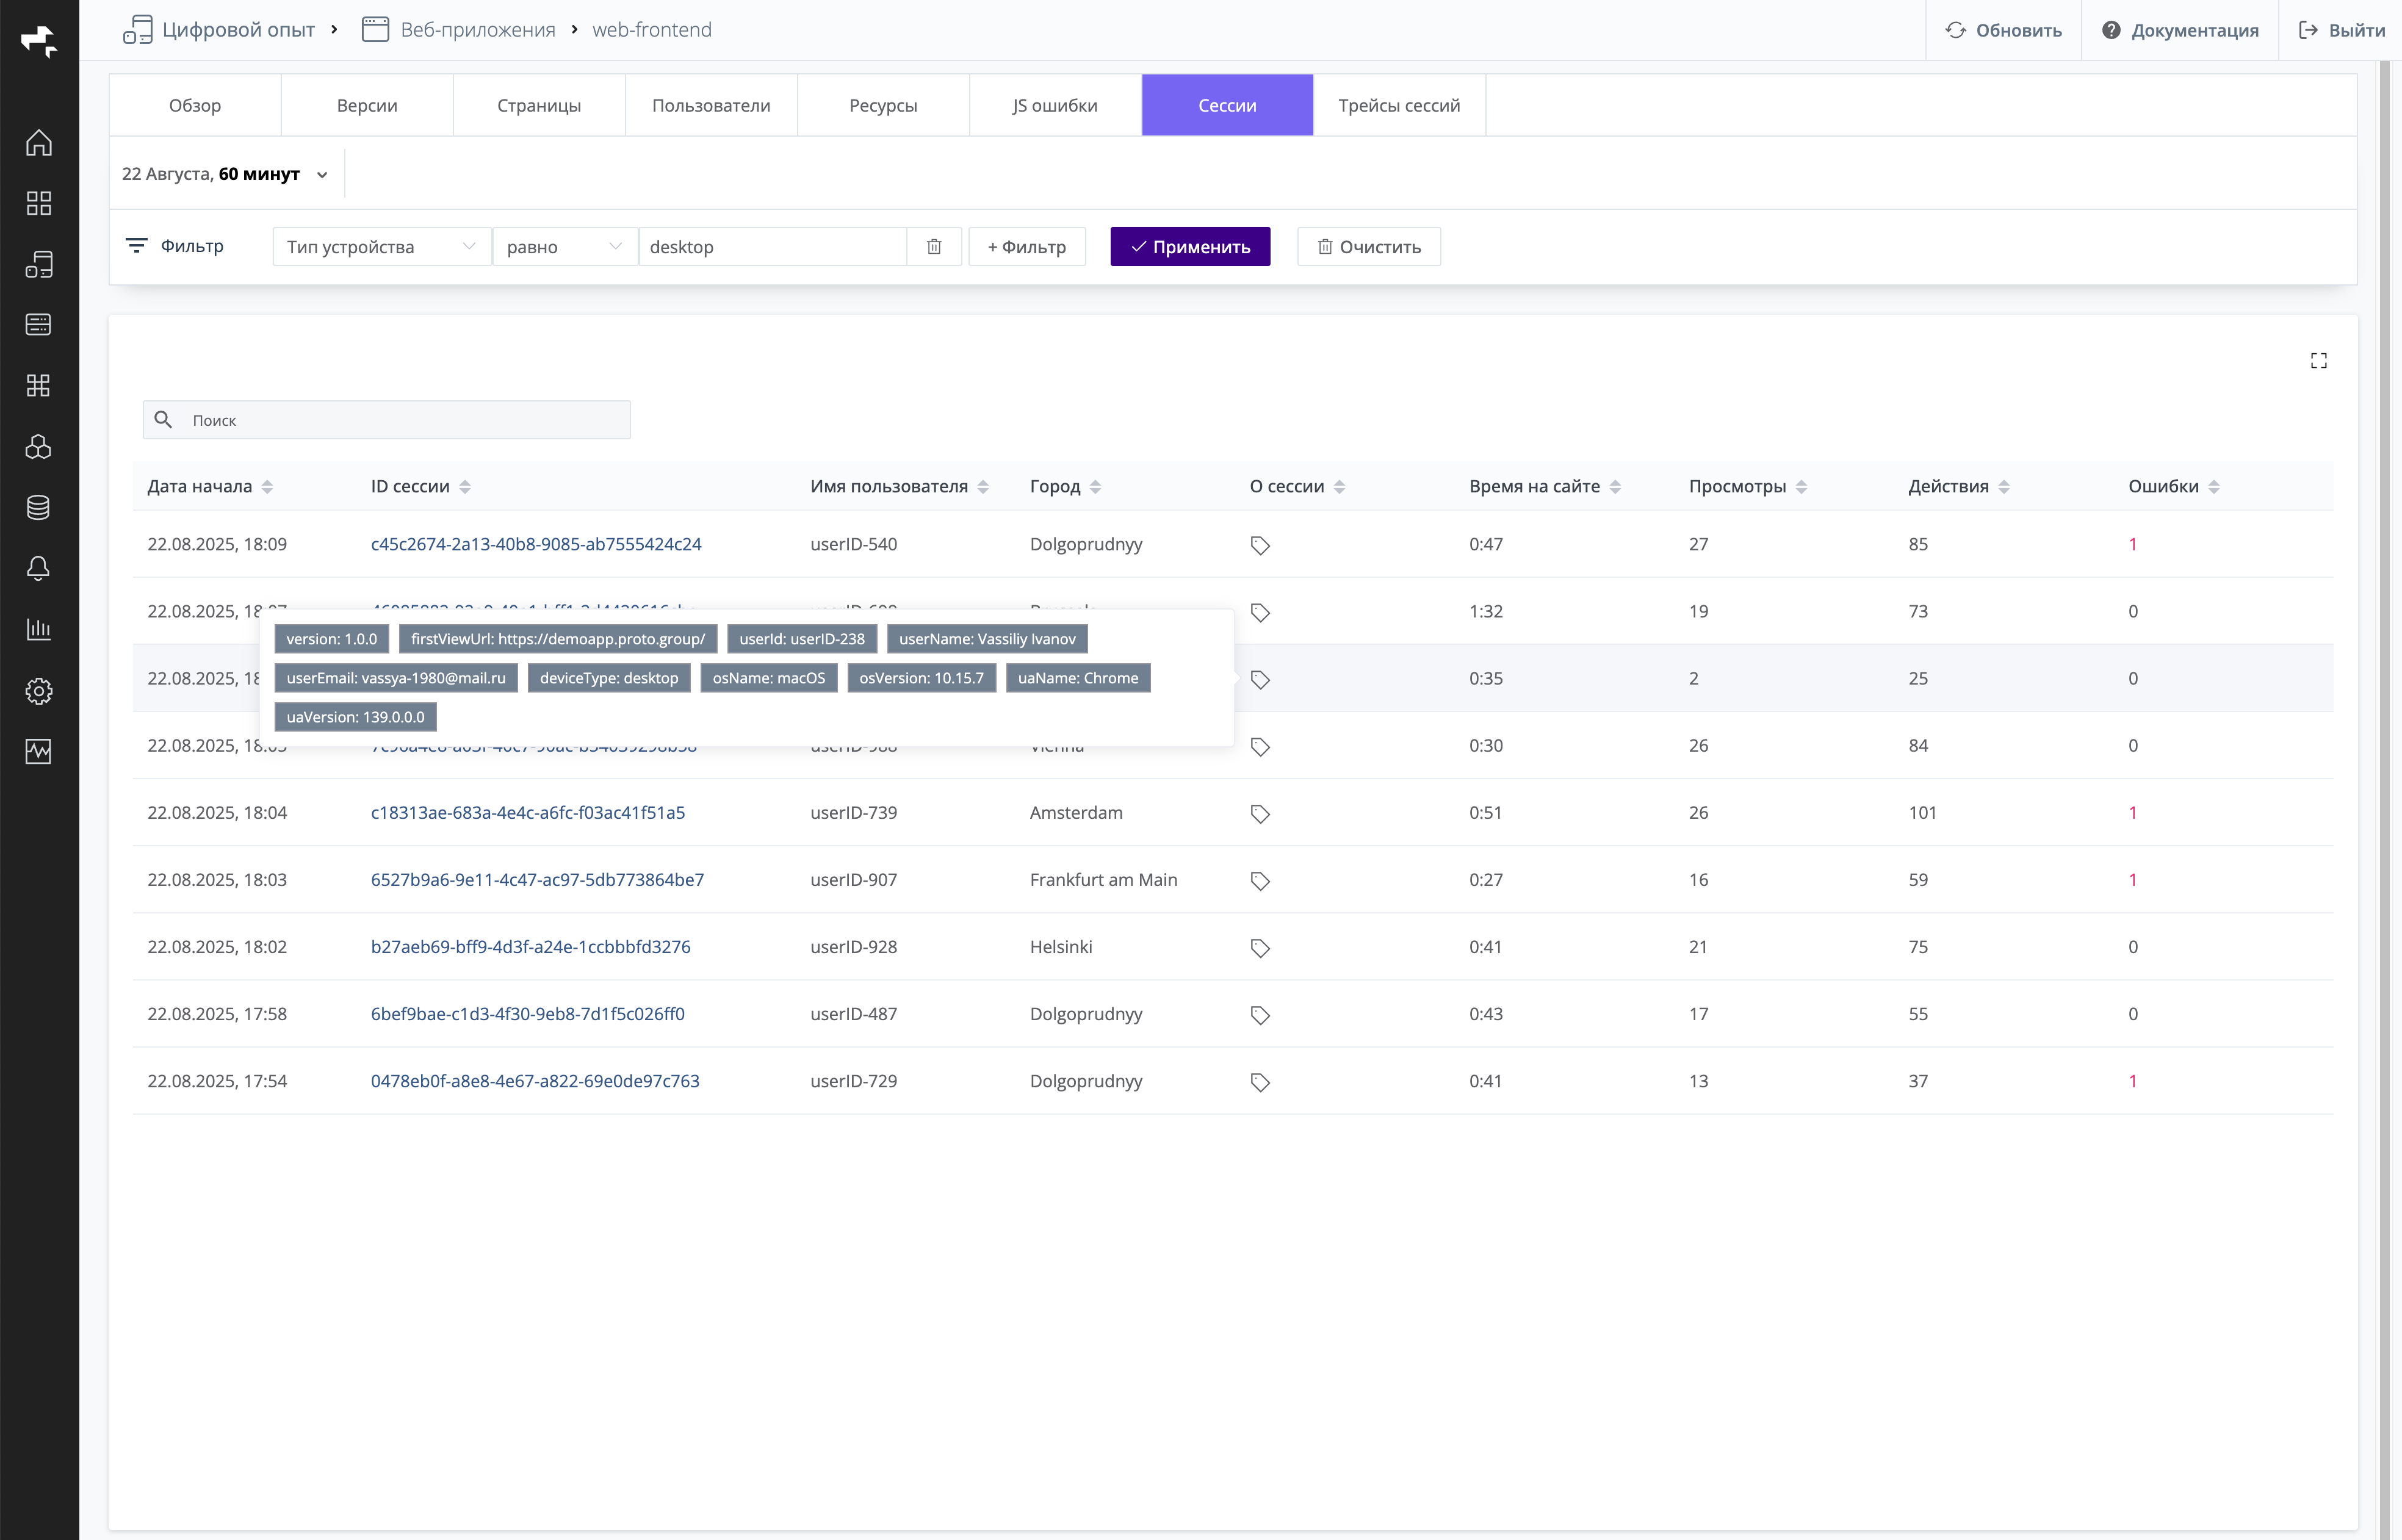Click tag icon for session c45c2674

pyautogui.click(x=1260, y=546)
